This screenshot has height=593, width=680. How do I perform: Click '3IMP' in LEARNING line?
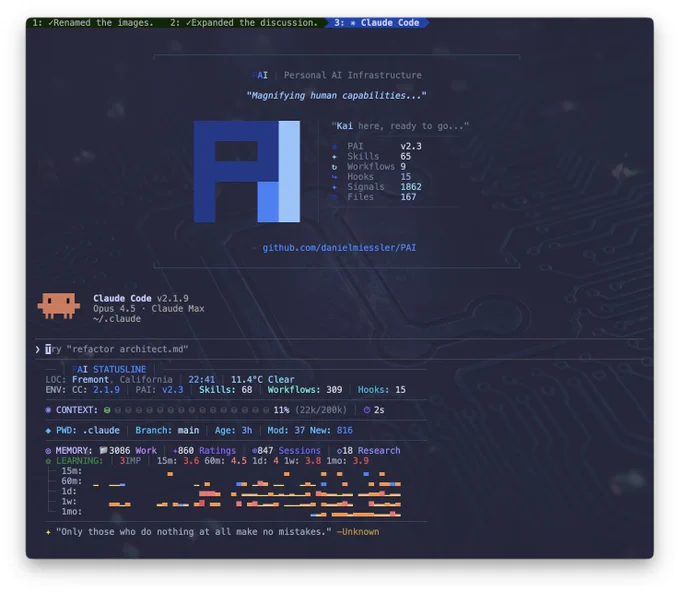pos(130,461)
